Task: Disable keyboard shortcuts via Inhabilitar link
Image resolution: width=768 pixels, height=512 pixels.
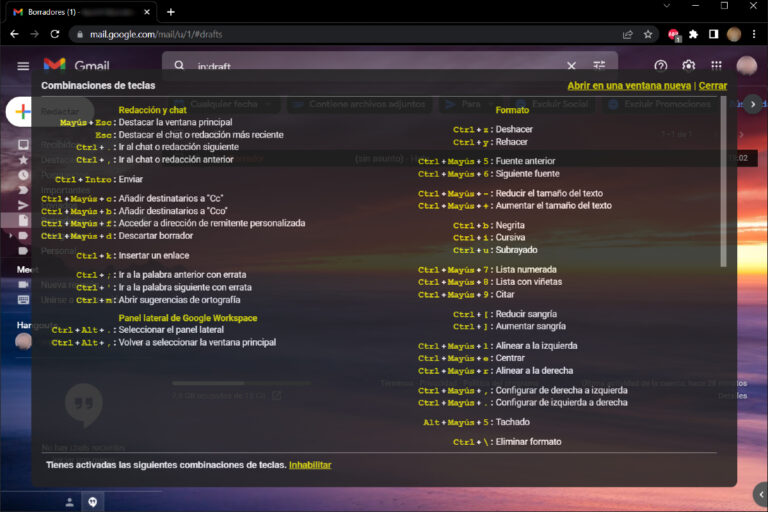Action: (310, 465)
